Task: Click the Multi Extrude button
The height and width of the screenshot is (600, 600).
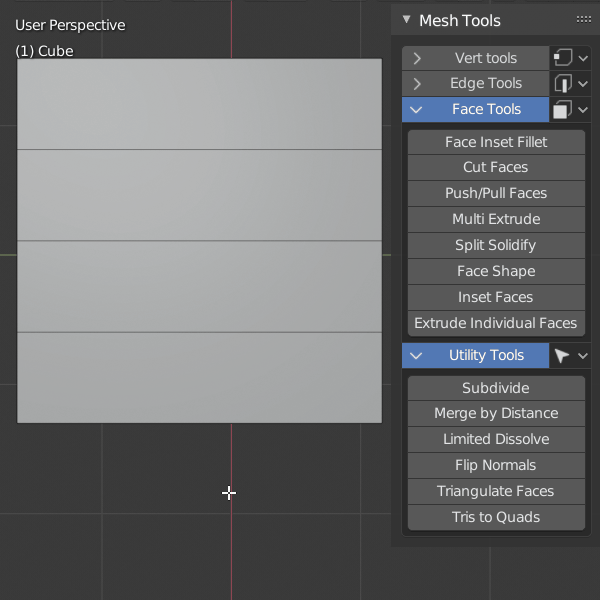Action: click(496, 219)
